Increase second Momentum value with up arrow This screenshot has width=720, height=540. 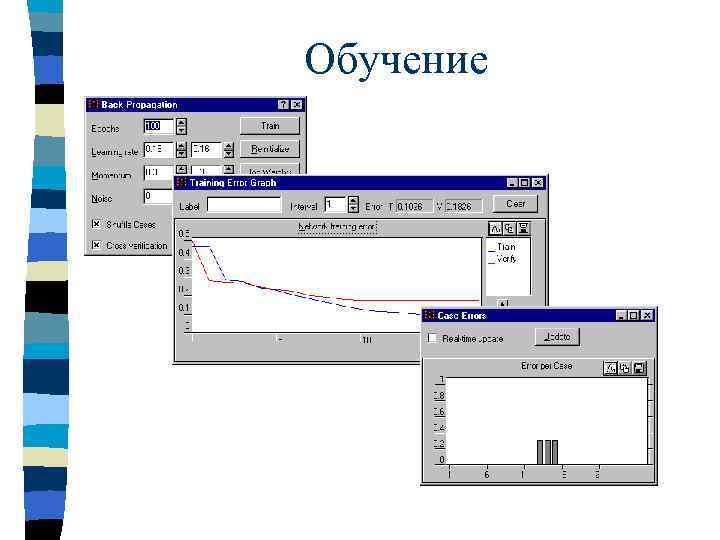(x=229, y=169)
